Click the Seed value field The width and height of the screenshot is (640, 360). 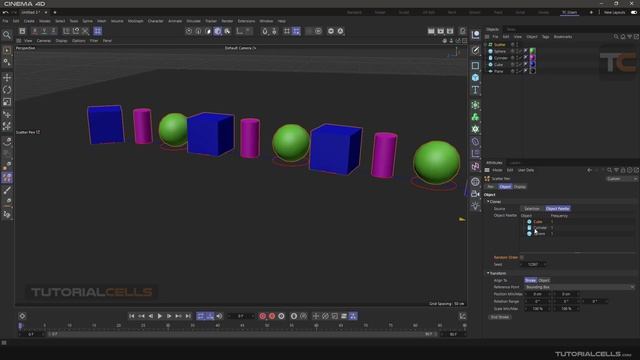[533, 264]
